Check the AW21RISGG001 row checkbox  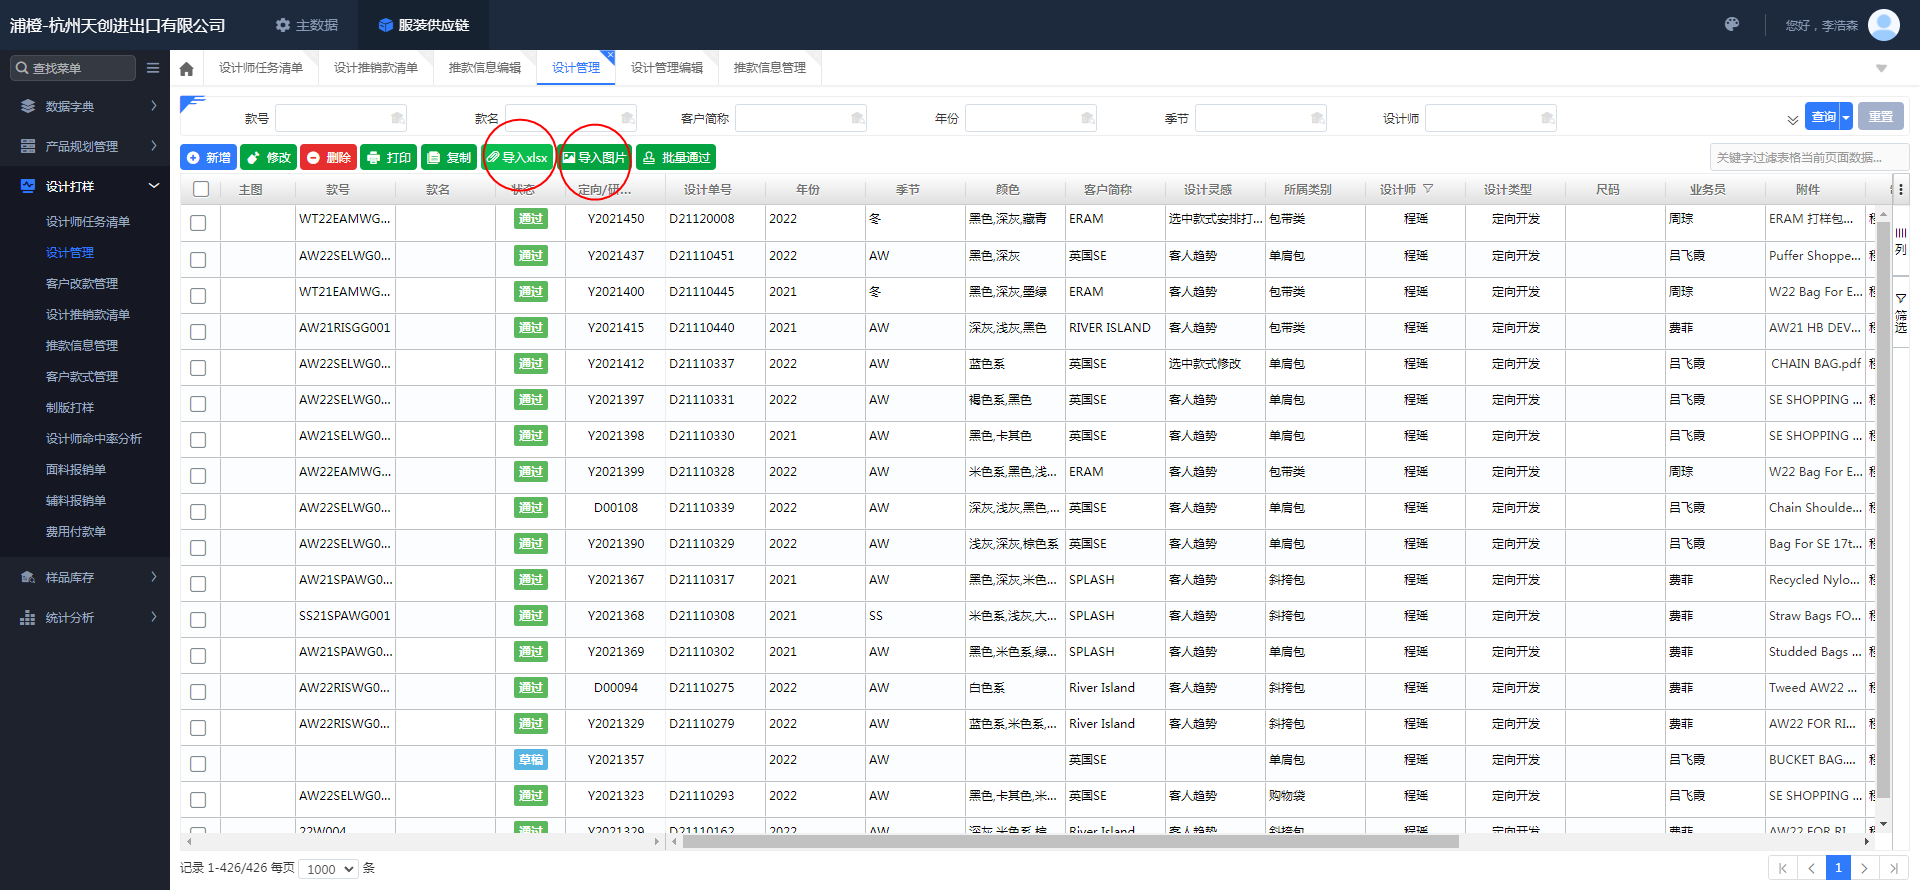click(x=198, y=332)
